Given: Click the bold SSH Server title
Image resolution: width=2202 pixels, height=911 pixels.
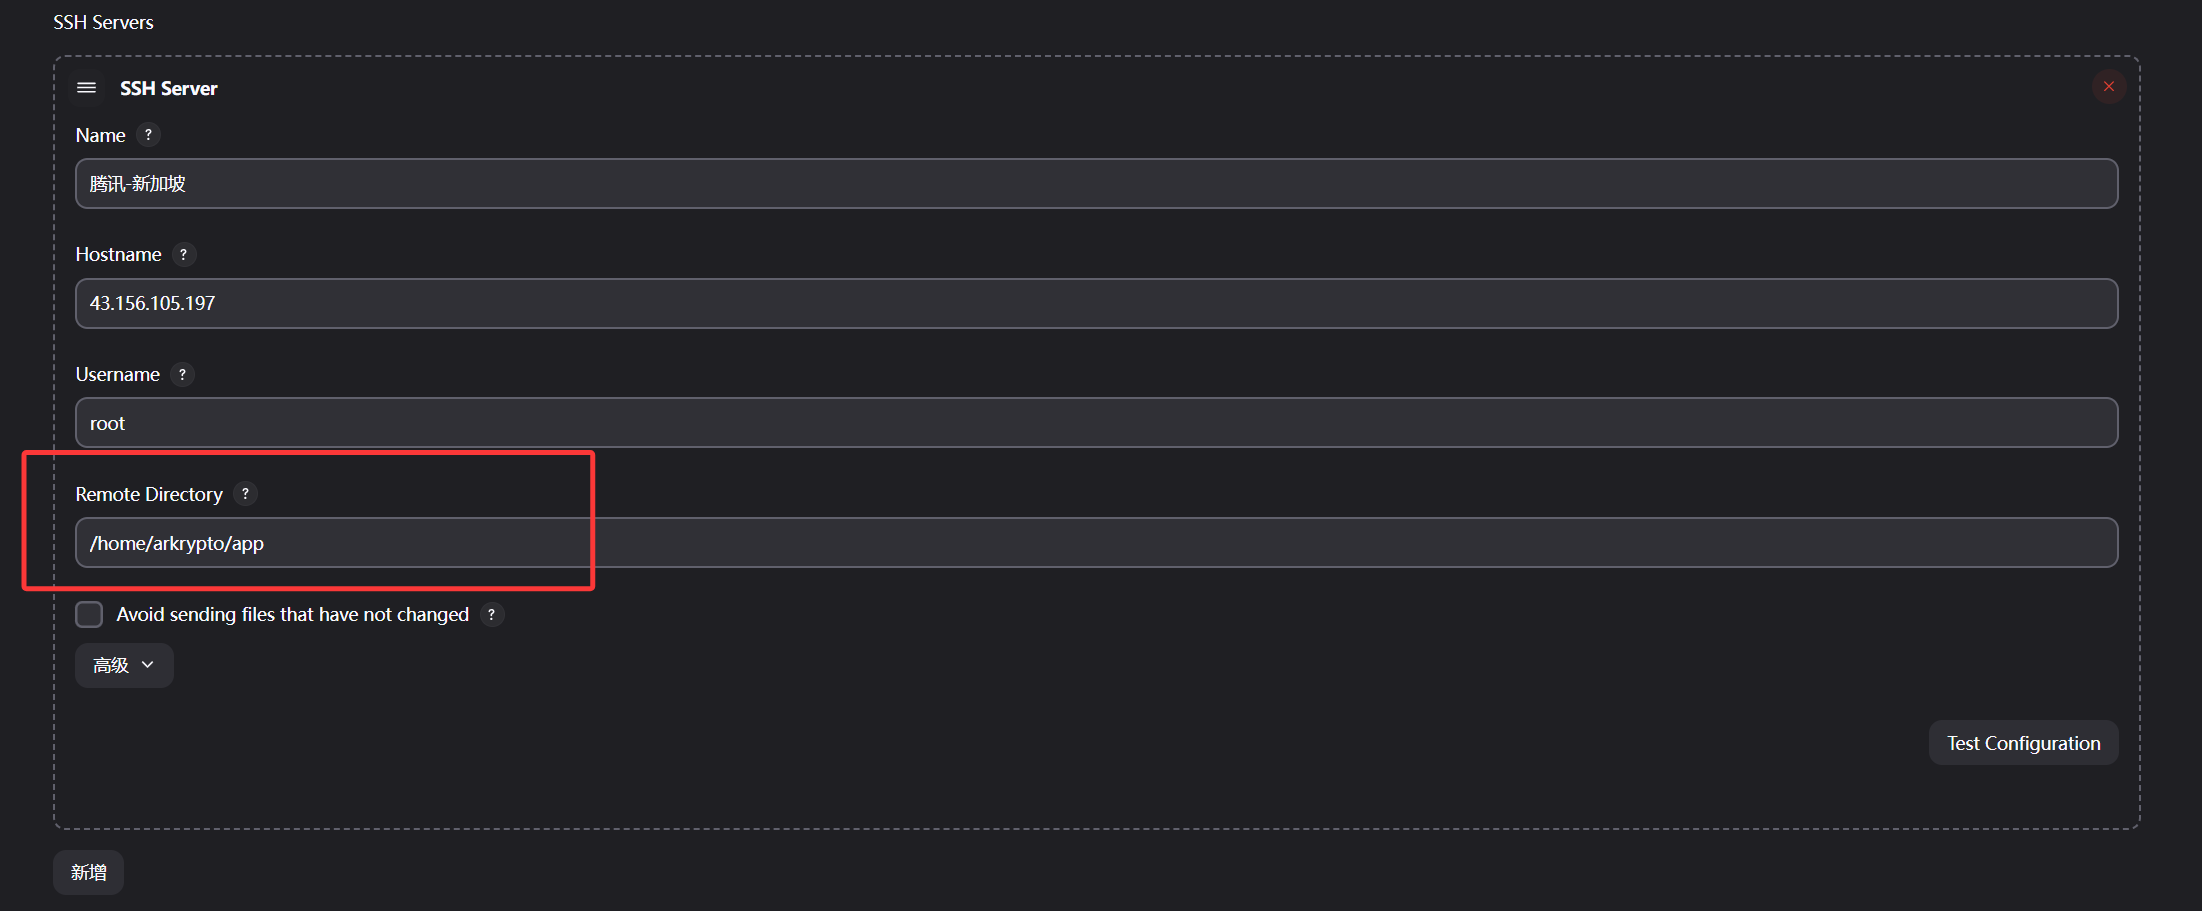Looking at the screenshot, I should point(168,89).
